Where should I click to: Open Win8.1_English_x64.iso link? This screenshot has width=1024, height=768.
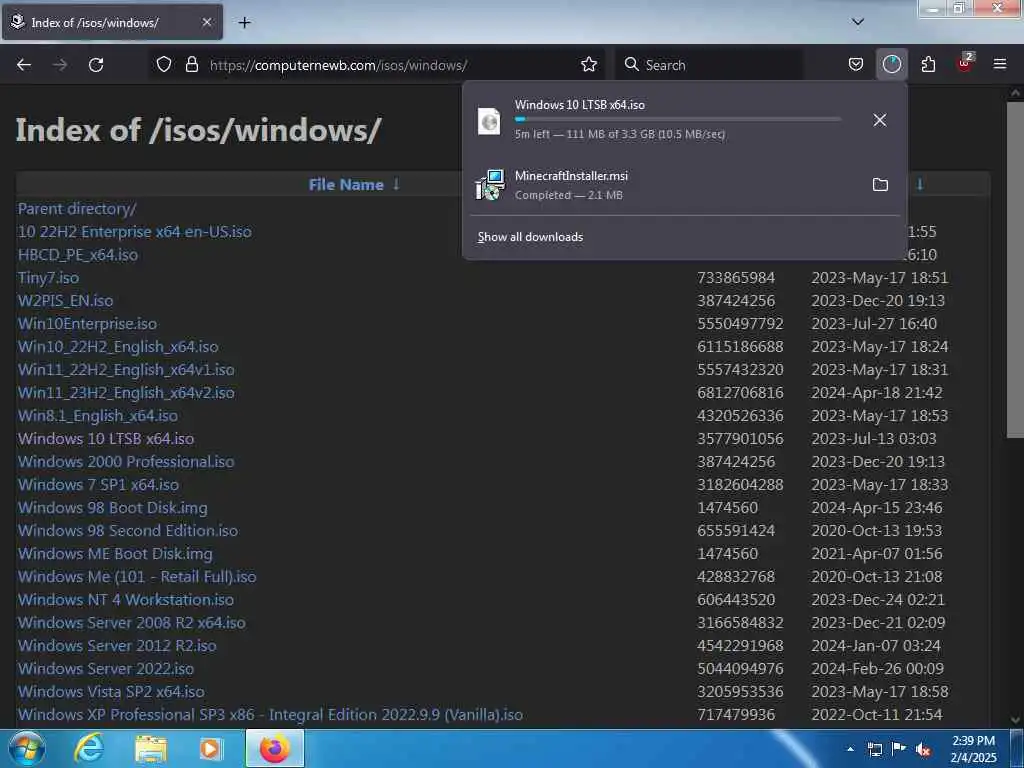coord(97,415)
